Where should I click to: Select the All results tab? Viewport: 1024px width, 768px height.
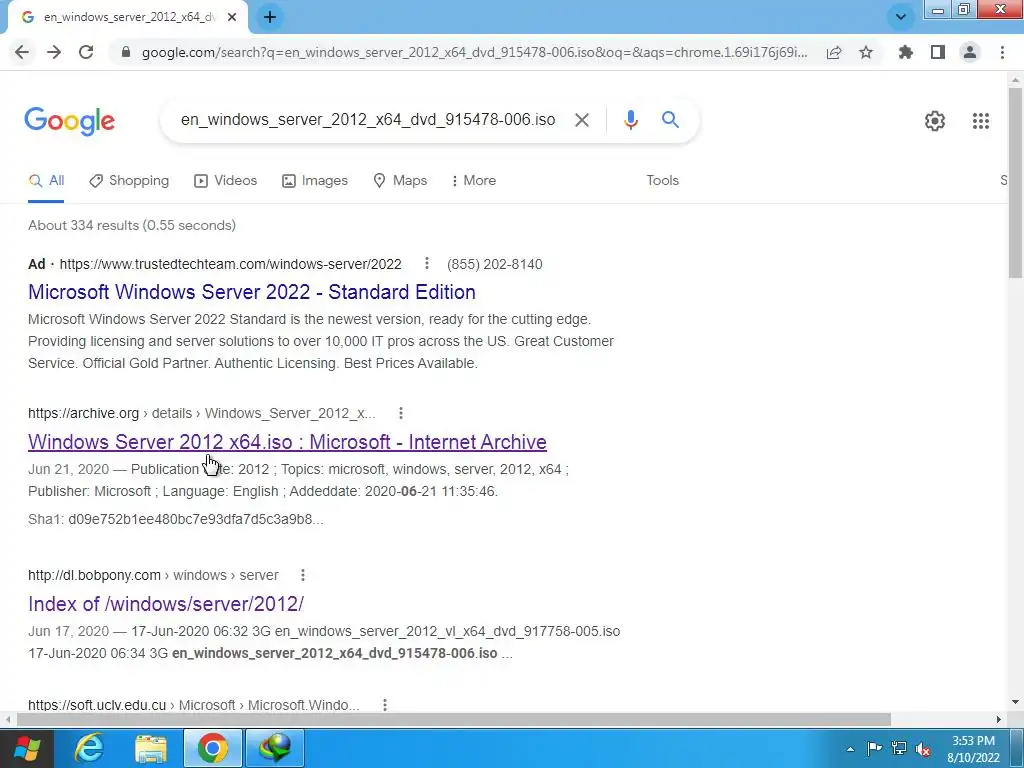[x=46, y=181]
